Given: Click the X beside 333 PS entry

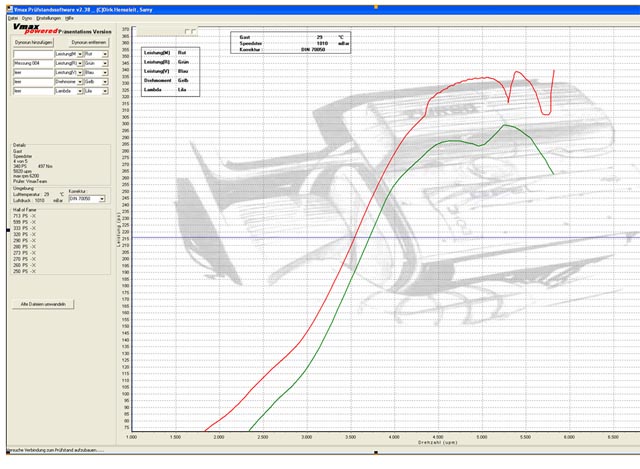Looking at the screenshot, I should click(x=33, y=229).
